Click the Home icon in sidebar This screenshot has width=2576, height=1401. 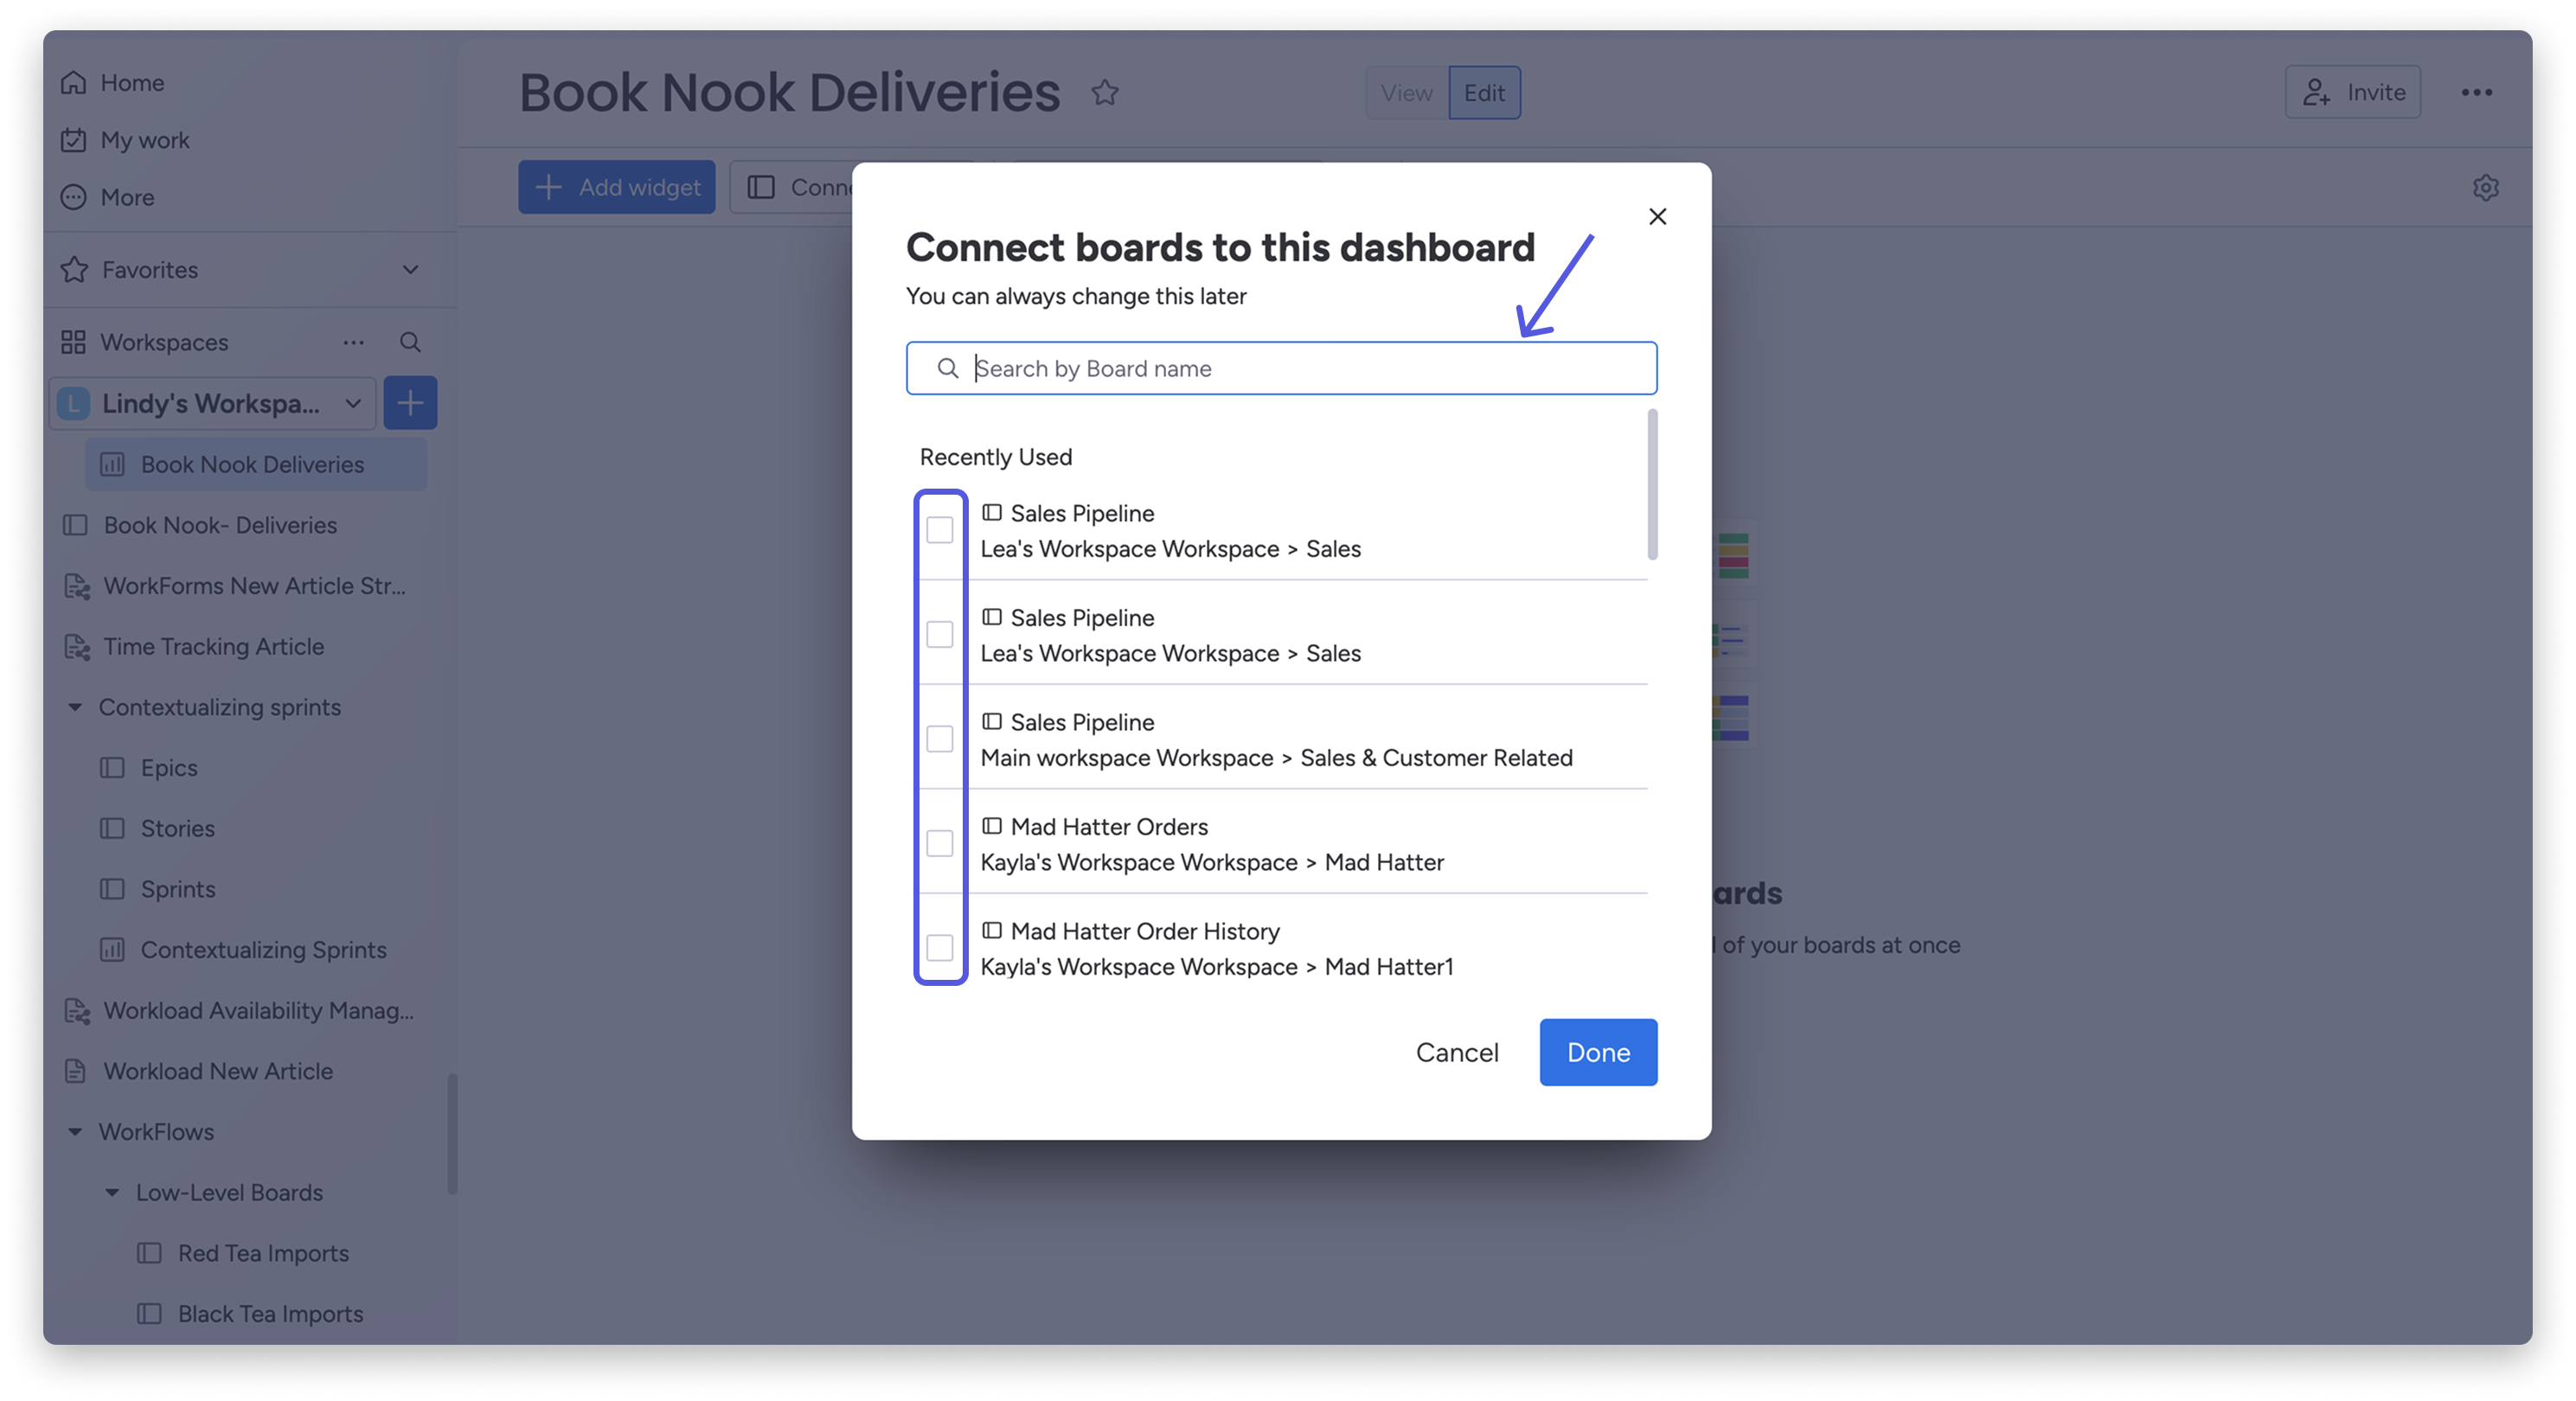click(73, 82)
